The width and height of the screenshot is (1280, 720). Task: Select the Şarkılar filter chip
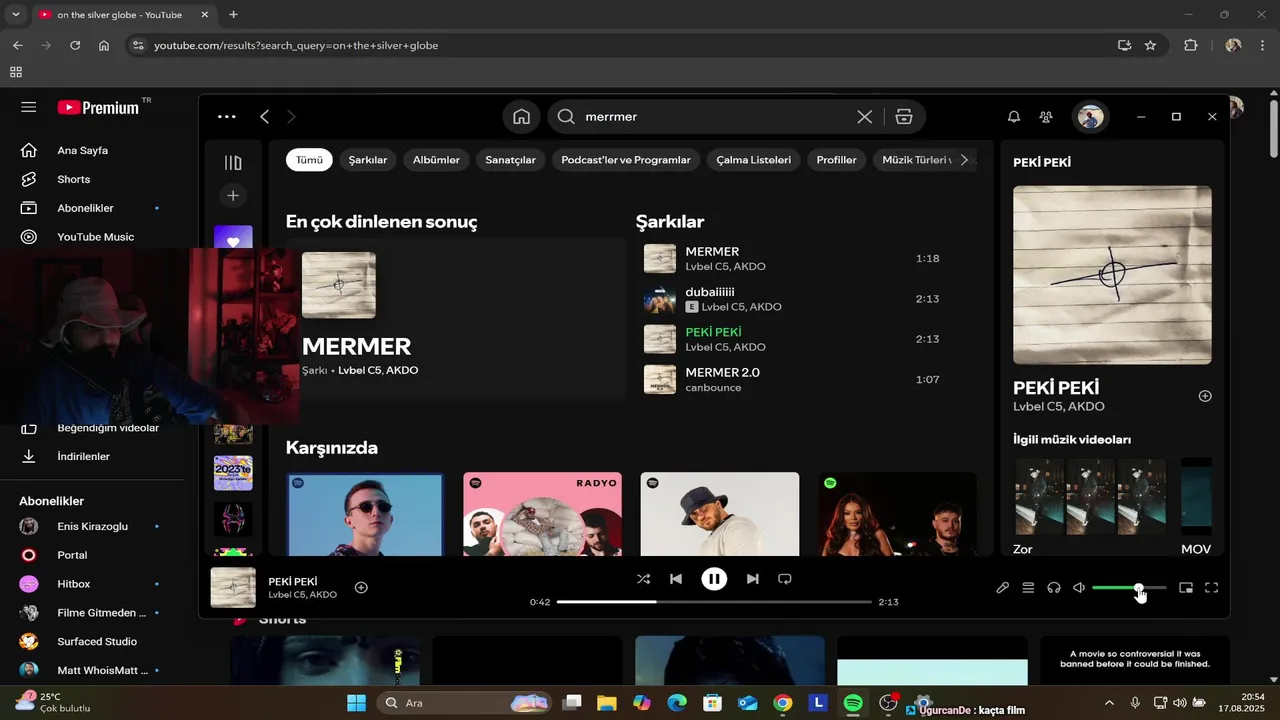click(x=368, y=160)
